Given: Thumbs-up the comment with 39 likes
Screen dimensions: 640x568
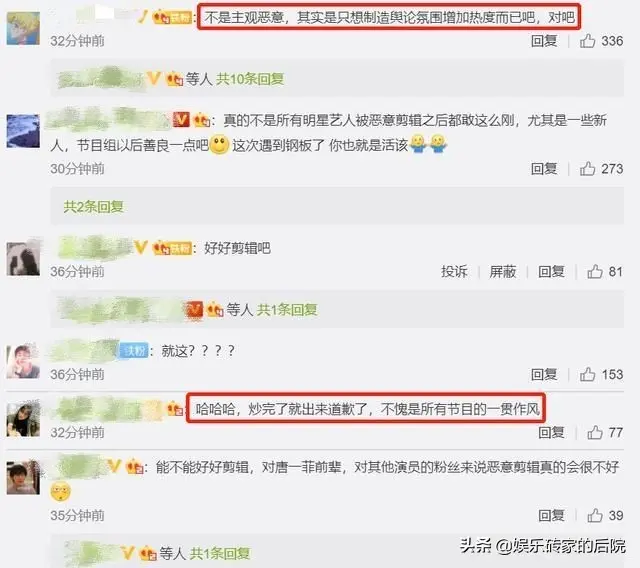Looking at the screenshot, I should 595,515.
